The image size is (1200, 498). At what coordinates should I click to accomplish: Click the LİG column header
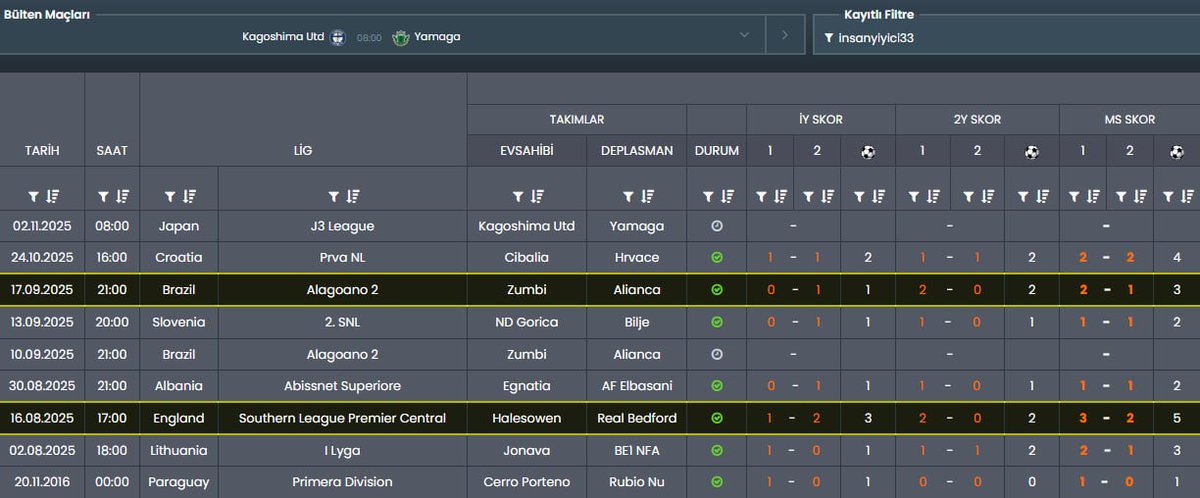coord(303,151)
